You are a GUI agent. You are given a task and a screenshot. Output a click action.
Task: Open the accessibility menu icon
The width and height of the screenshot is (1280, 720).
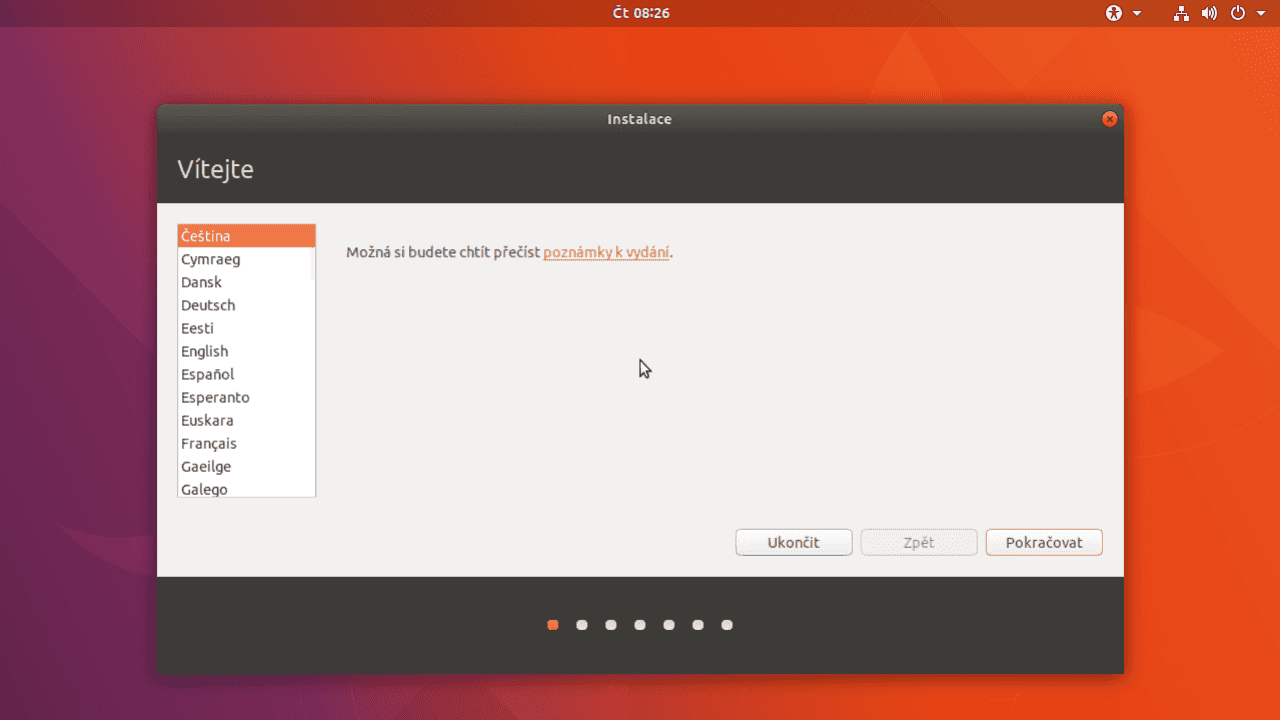point(1114,13)
